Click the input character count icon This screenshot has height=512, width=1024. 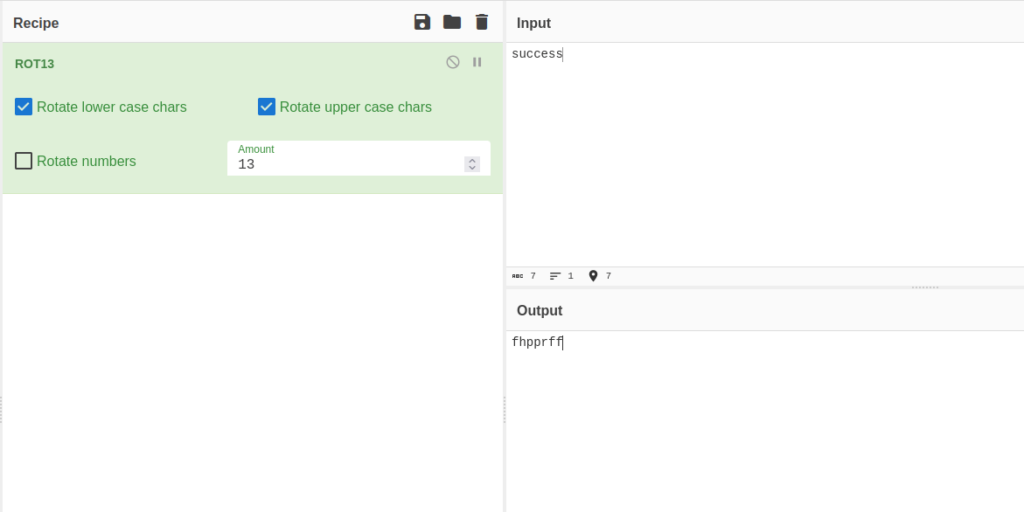[x=517, y=276]
